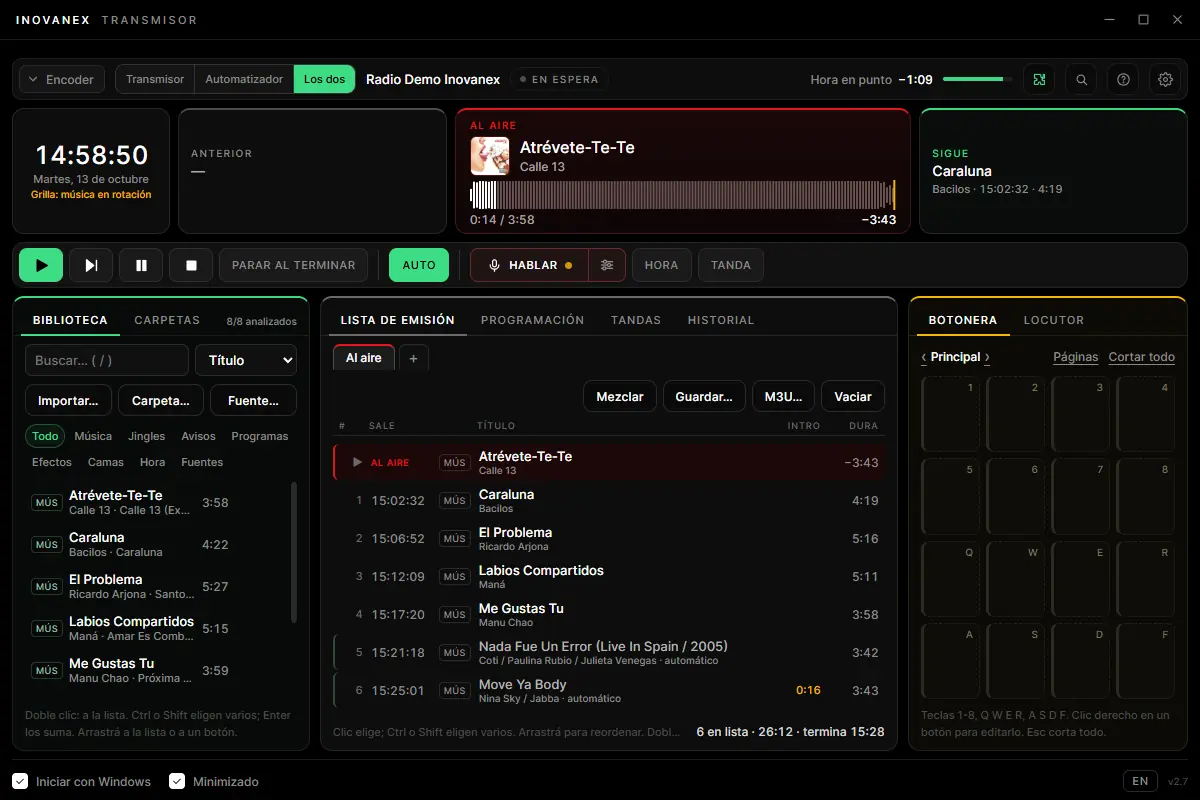Open the microphone settings sliders icon

tap(607, 265)
